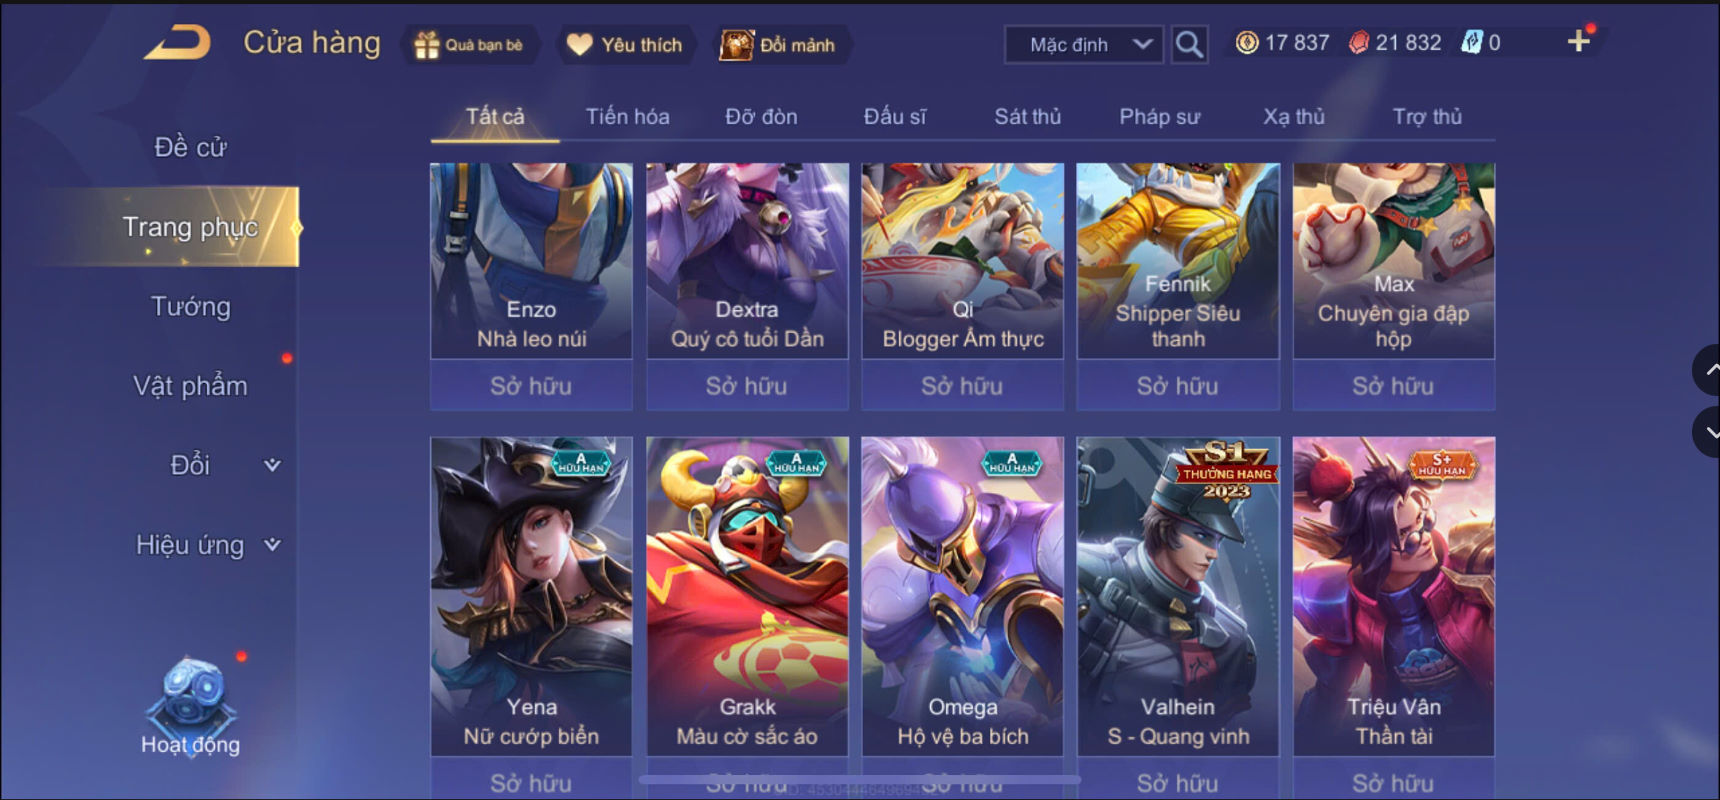Click the up chevron on right edge
1720x800 pixels.
coord(1708,370)
